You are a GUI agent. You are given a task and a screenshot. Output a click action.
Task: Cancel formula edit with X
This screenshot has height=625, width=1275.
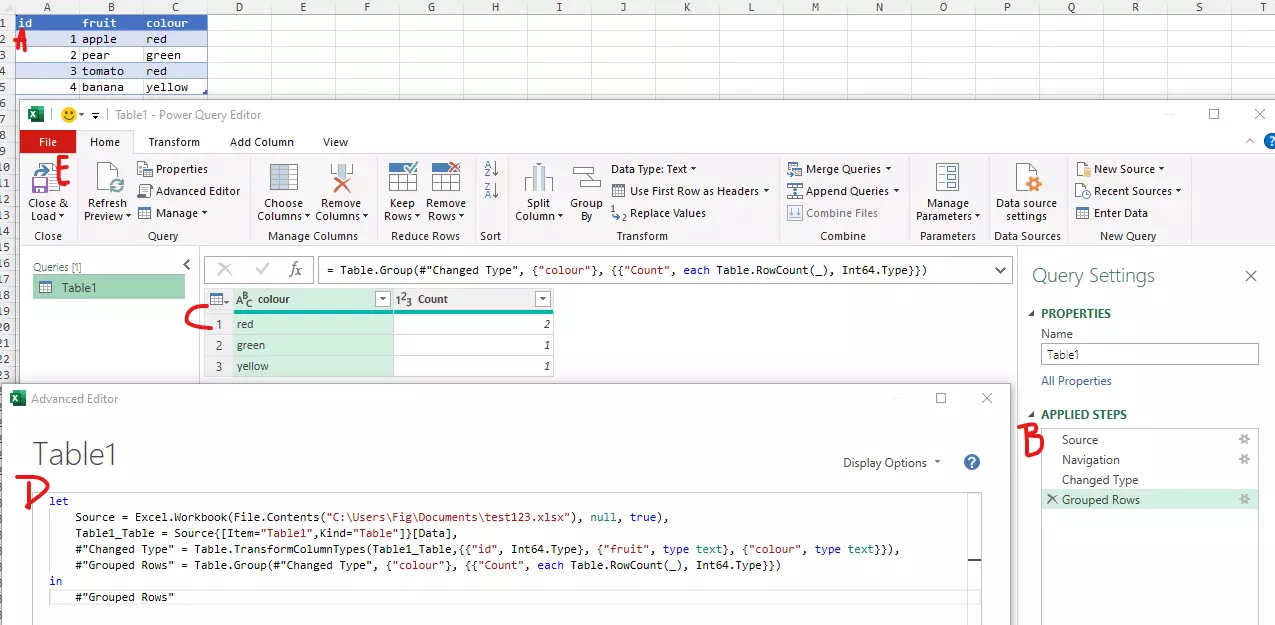point(225,270)
